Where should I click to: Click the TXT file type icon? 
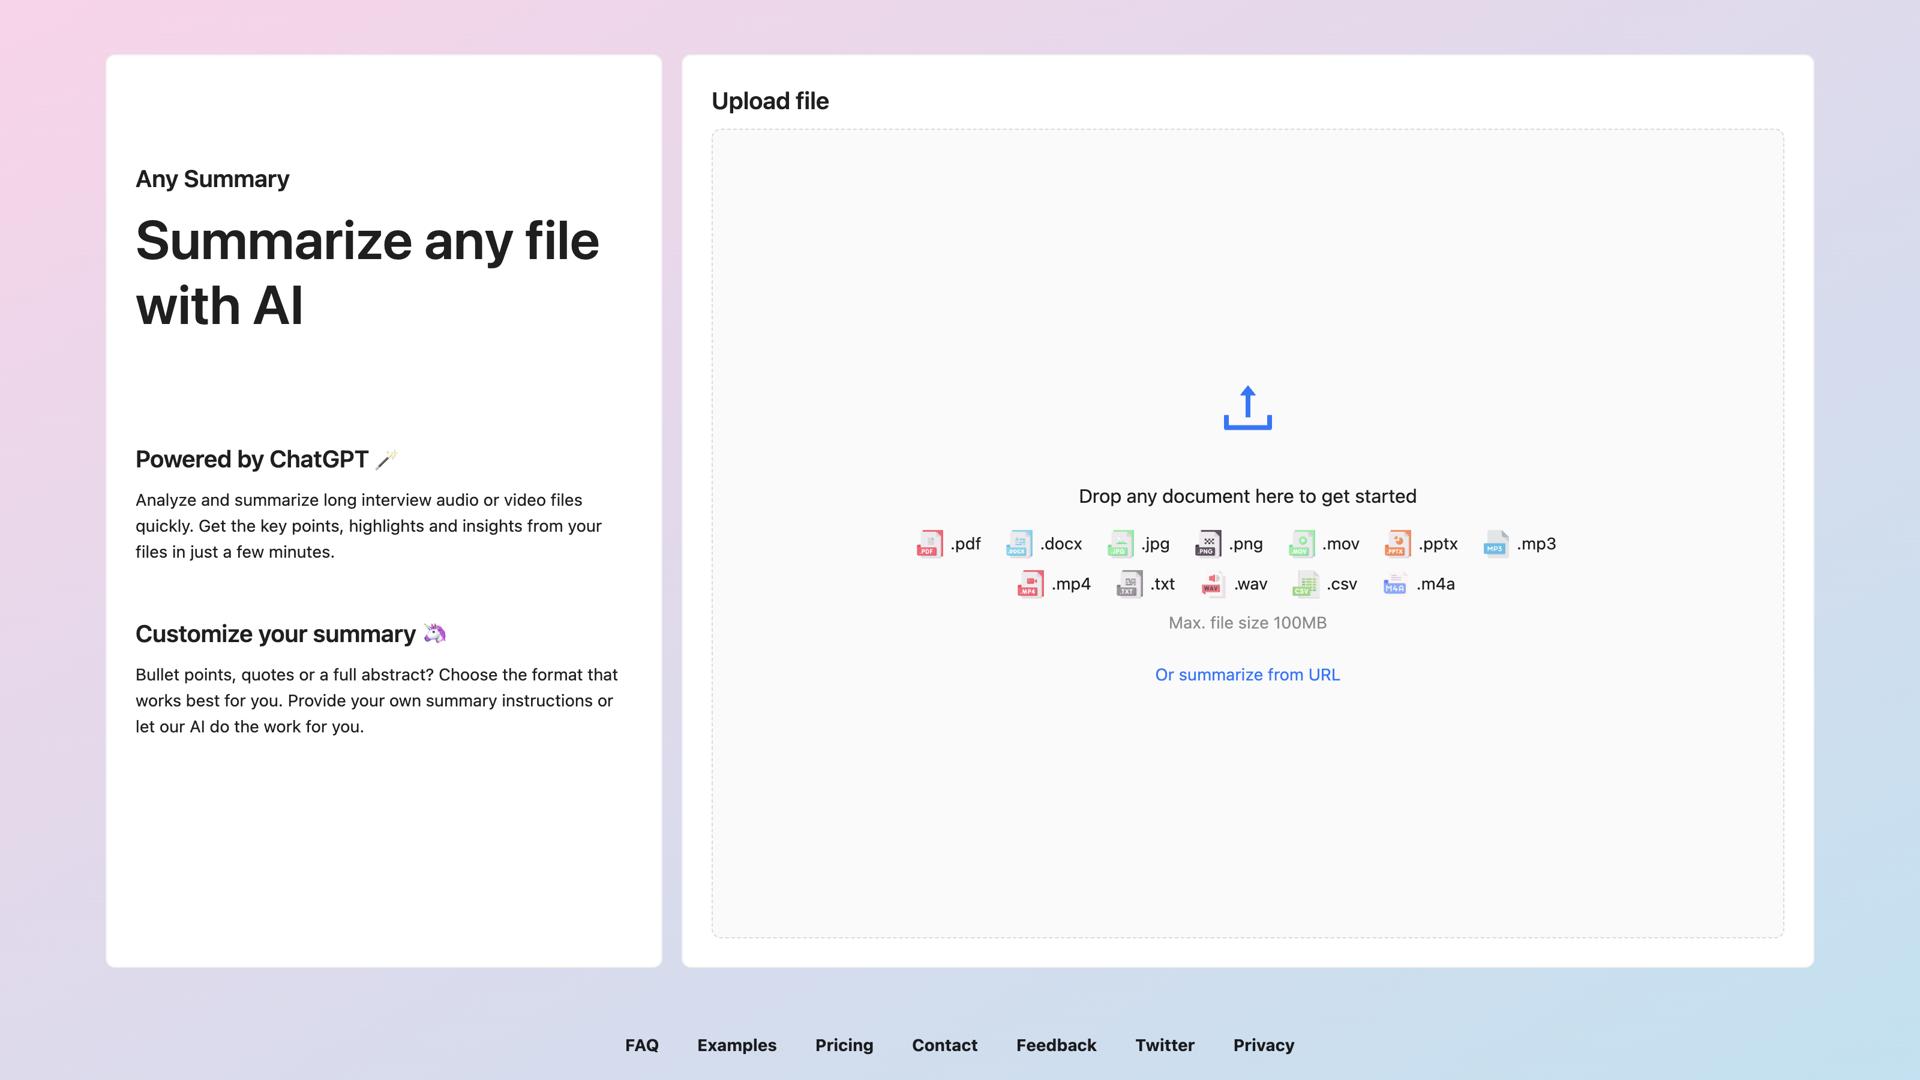coord(1129,584)
